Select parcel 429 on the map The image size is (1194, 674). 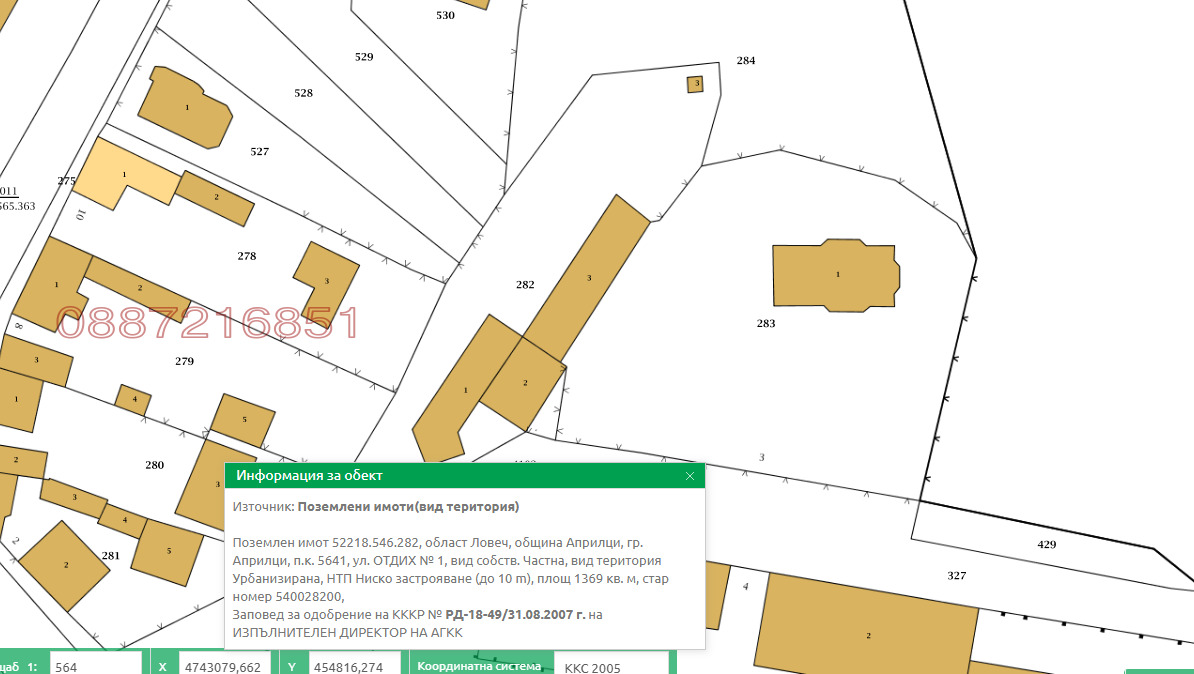[1046, 545]
